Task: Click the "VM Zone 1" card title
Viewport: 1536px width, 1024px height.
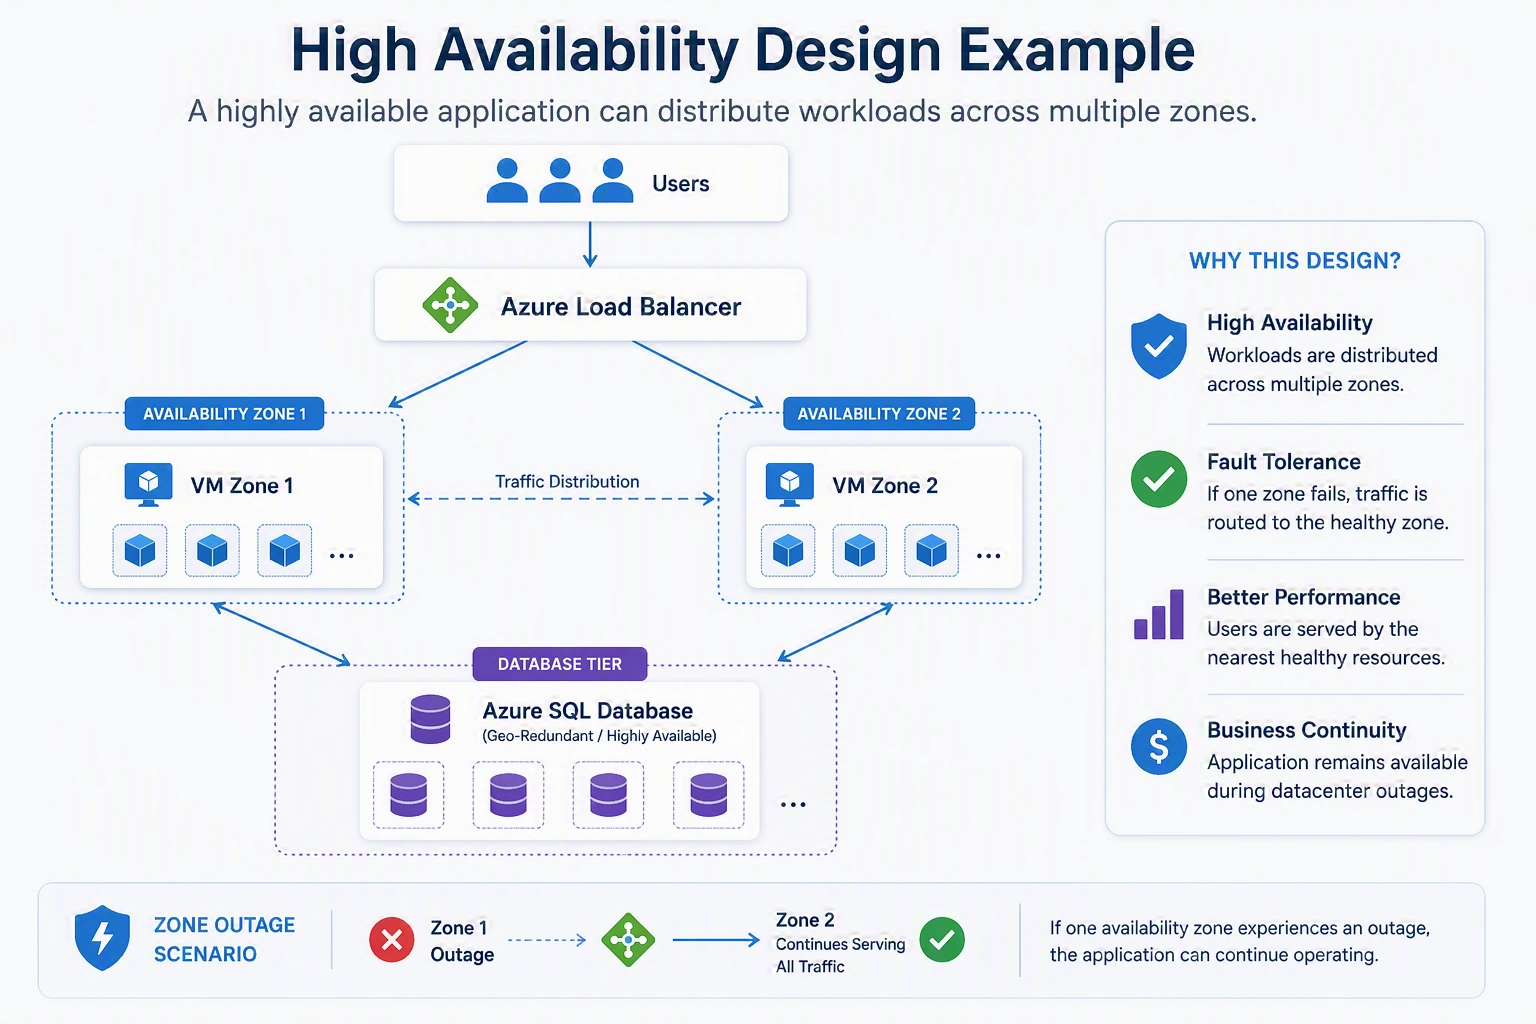Action: 242,486
